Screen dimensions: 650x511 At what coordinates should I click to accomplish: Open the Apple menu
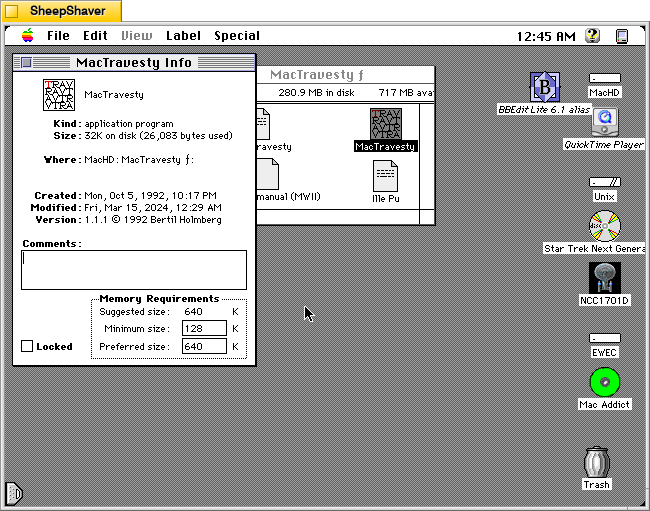(x=28, y=36)
